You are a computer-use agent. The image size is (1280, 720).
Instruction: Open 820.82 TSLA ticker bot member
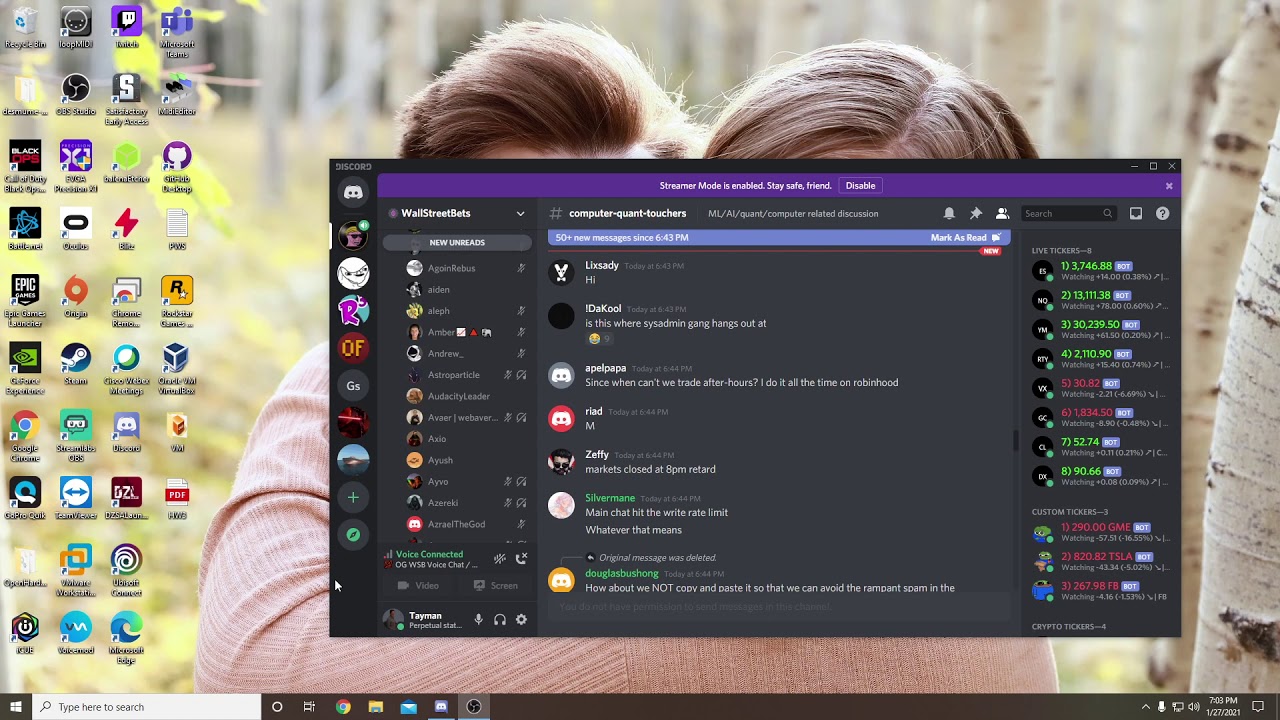coord(1102,561)
